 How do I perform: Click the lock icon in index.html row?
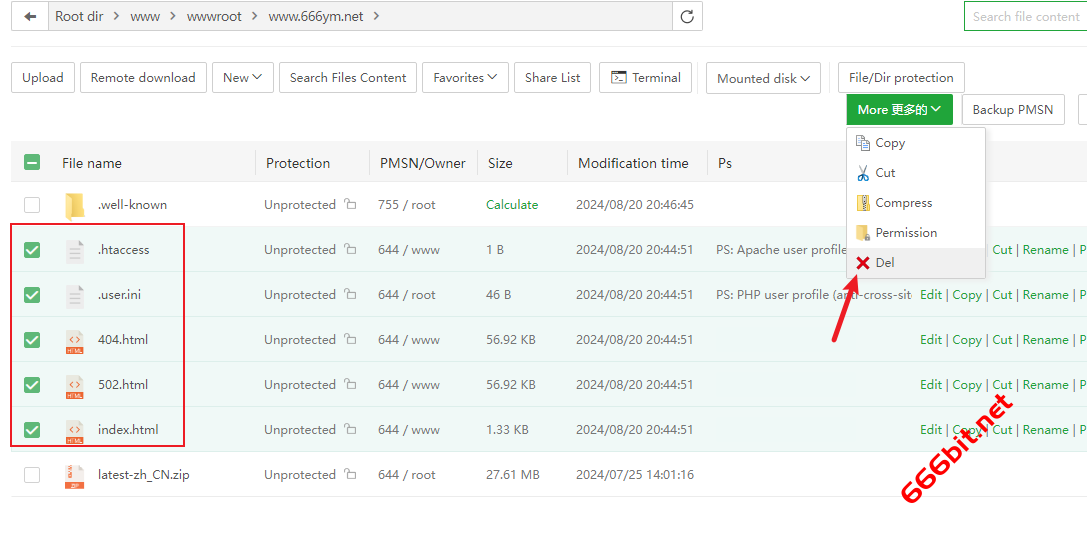350,430
